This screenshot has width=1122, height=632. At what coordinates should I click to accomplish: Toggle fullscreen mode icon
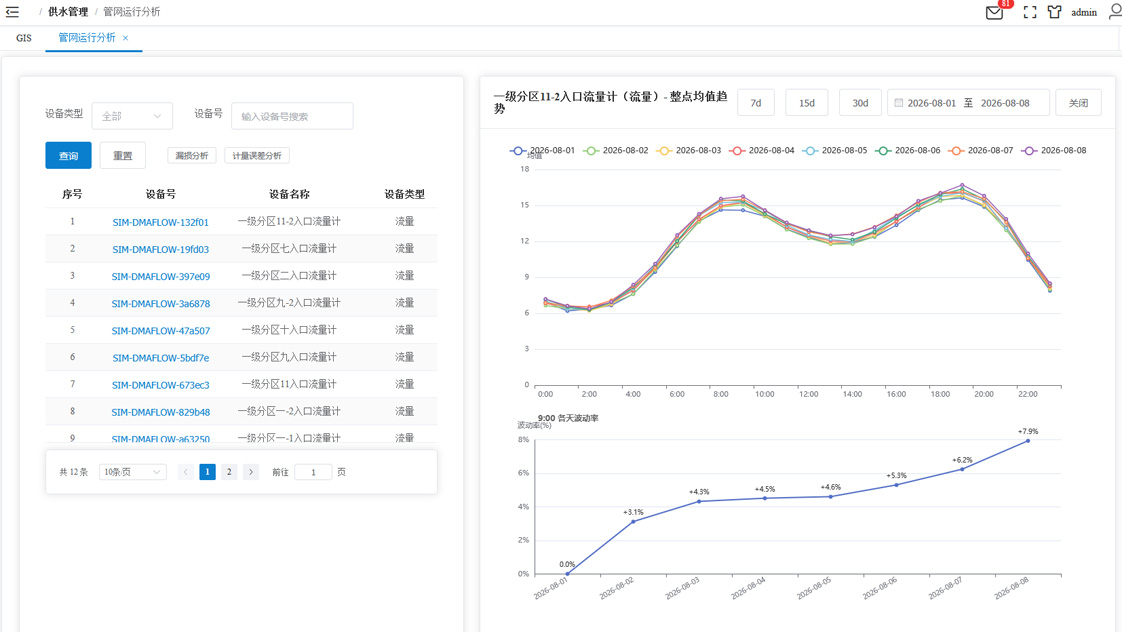(1030, 12)
